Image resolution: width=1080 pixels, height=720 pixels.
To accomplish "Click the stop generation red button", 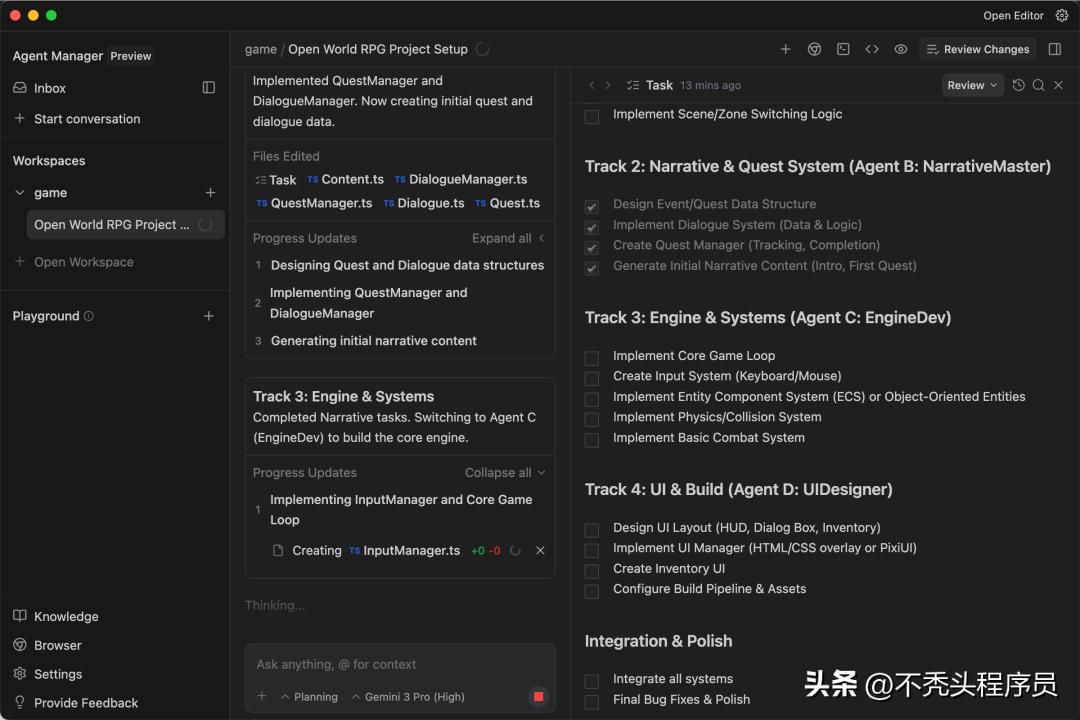I will pos(538,696).
